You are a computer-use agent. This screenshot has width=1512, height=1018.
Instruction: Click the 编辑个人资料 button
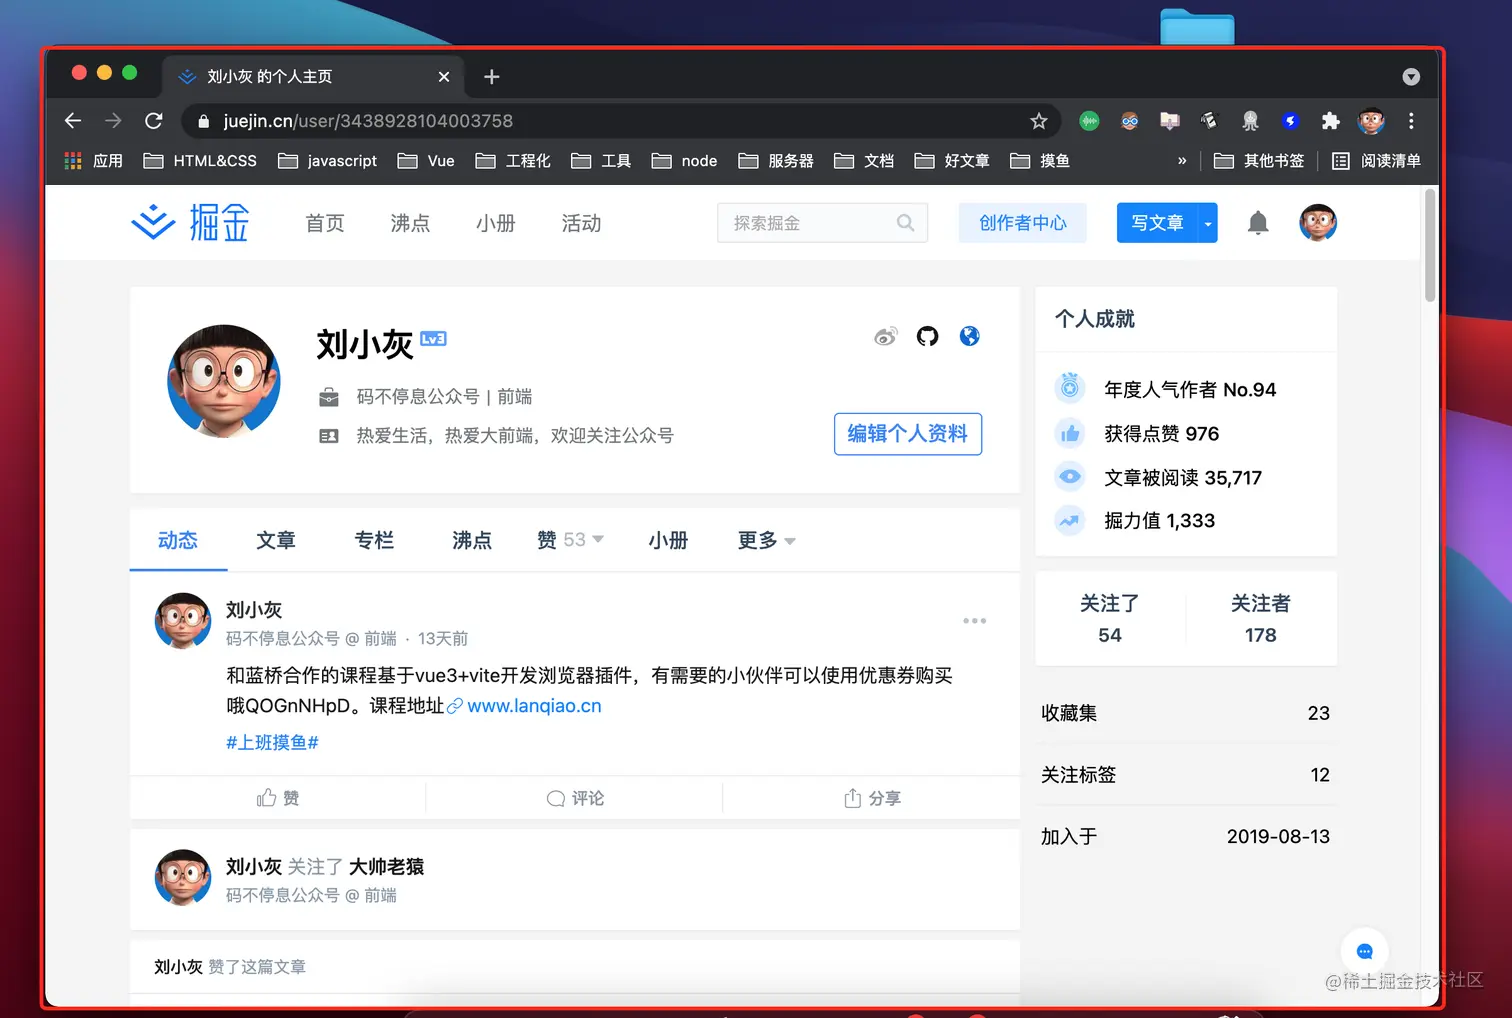point(908,434)
